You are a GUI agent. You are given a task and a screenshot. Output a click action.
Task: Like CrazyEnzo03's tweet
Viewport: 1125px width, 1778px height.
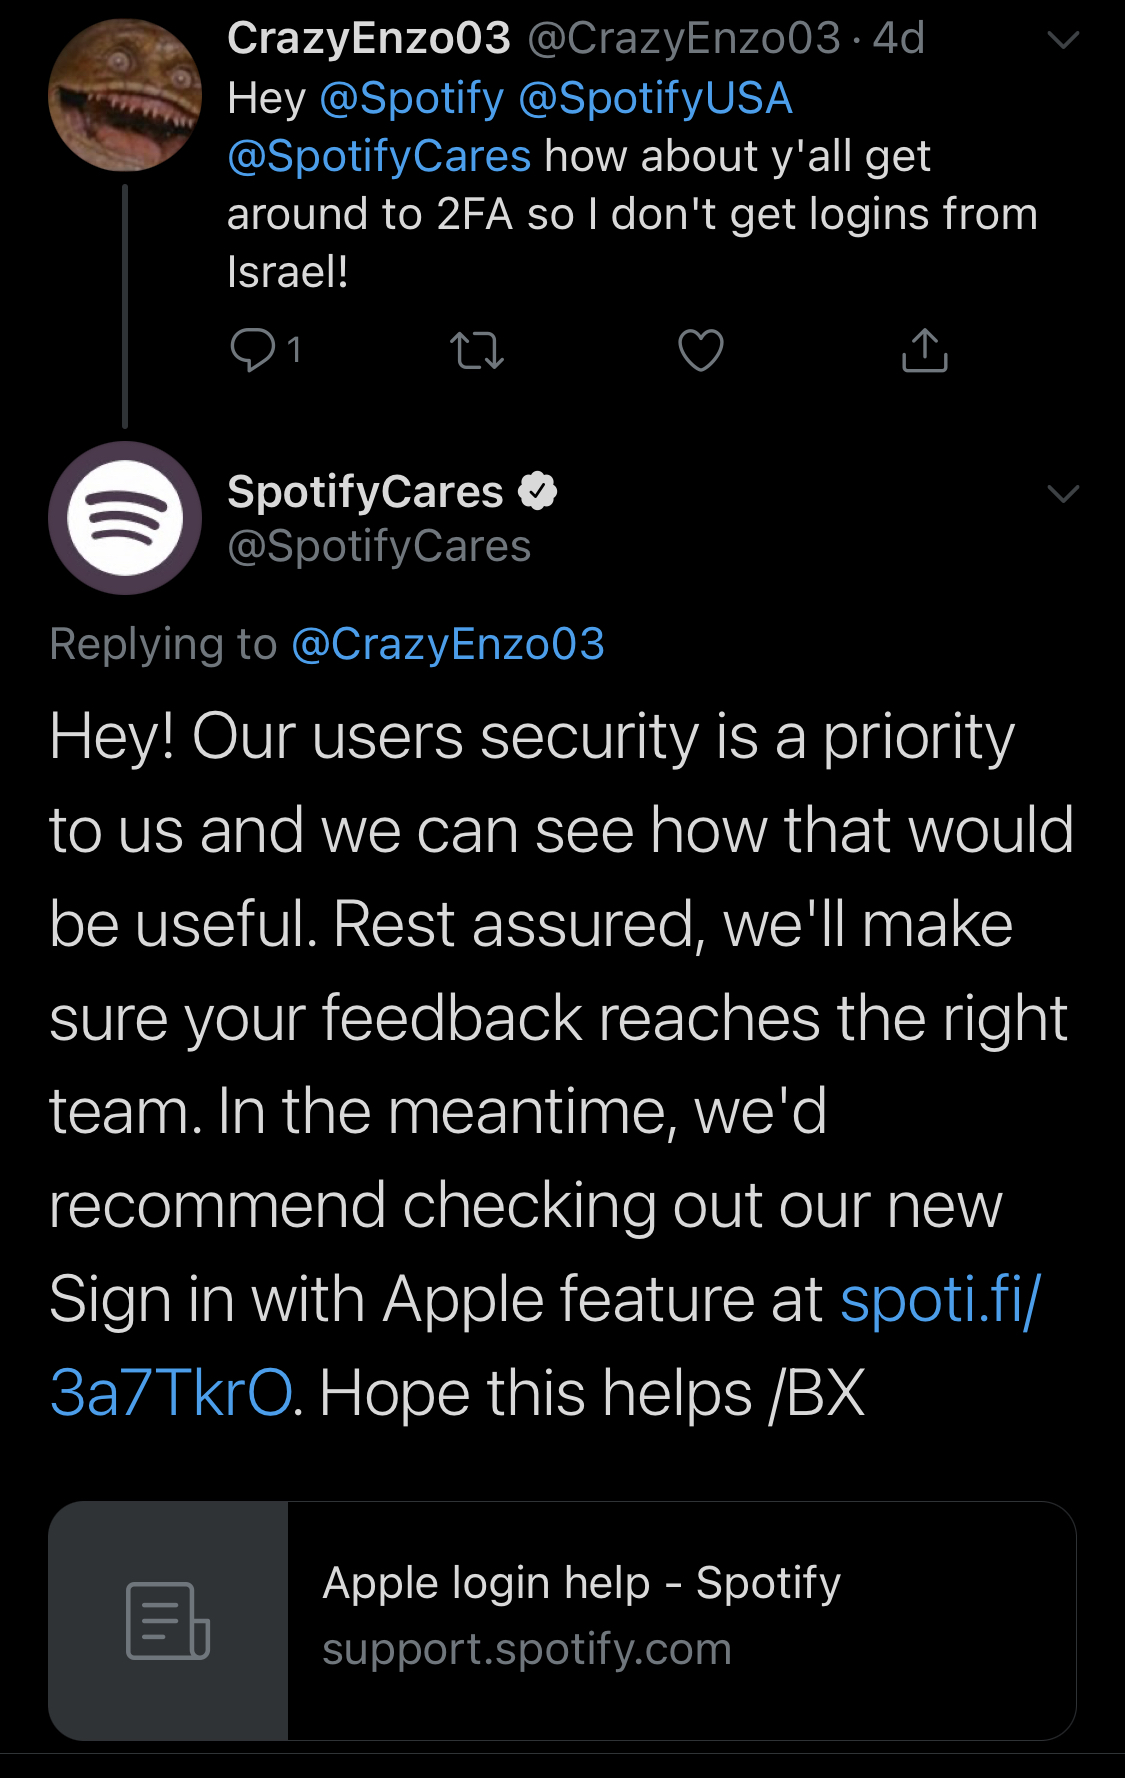click(700, 351)
